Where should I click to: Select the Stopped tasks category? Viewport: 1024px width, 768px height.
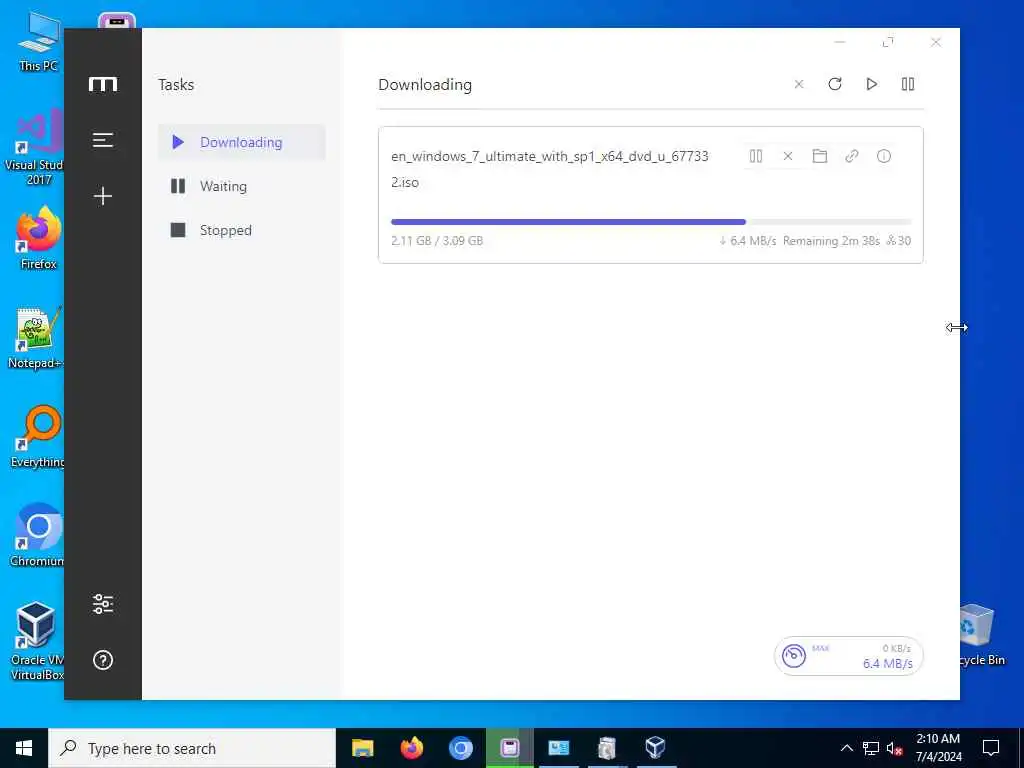point(242,230)
